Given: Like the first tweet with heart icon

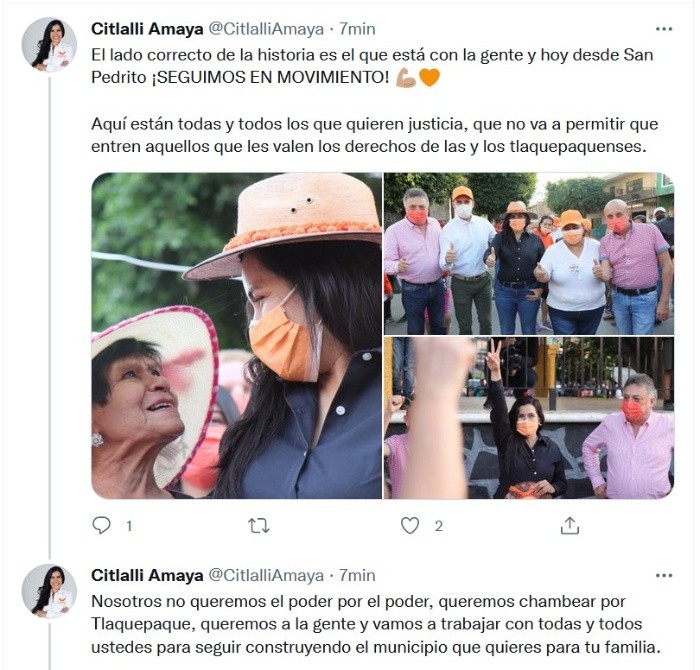Looking at the screenshot, I should pos(410,526).
